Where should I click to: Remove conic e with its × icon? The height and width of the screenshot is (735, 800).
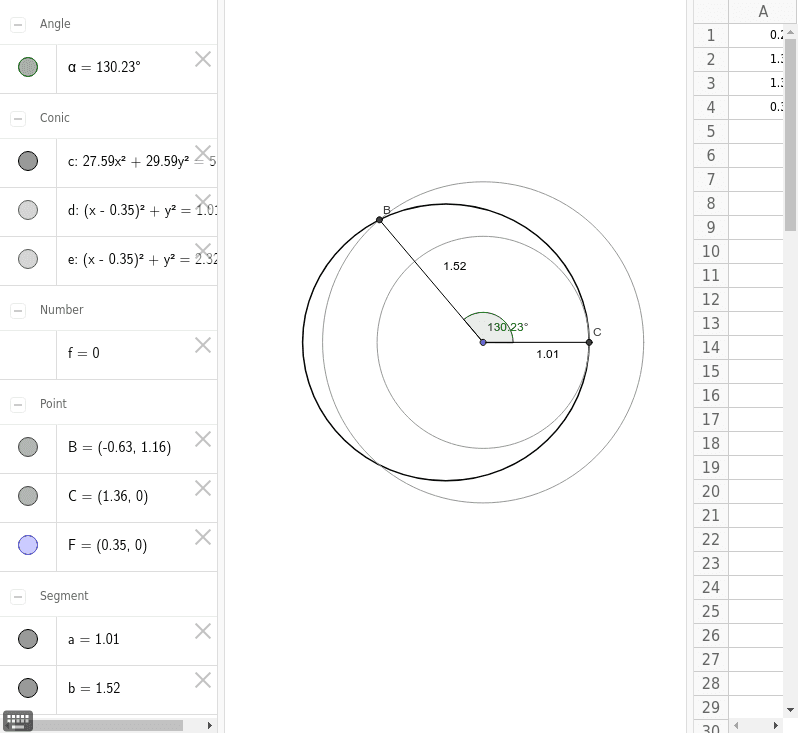click(x=203, y=252)
